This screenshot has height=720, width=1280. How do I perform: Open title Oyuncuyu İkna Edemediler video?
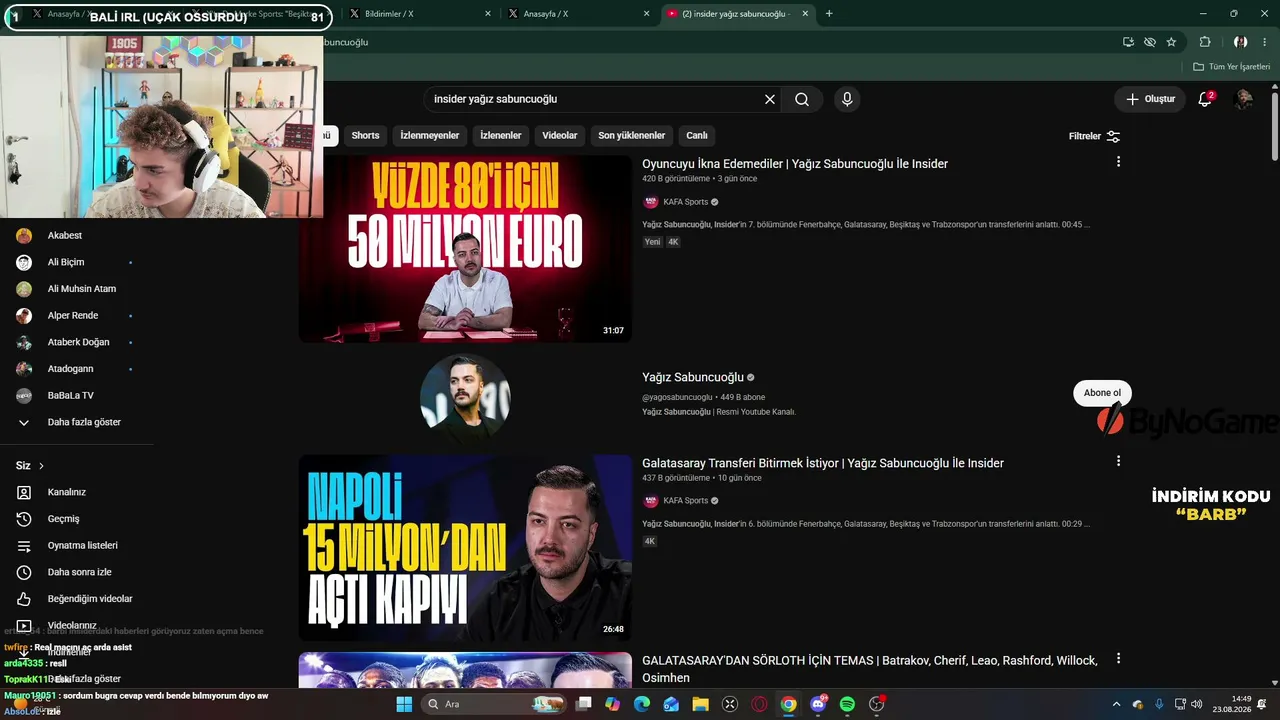795,164
